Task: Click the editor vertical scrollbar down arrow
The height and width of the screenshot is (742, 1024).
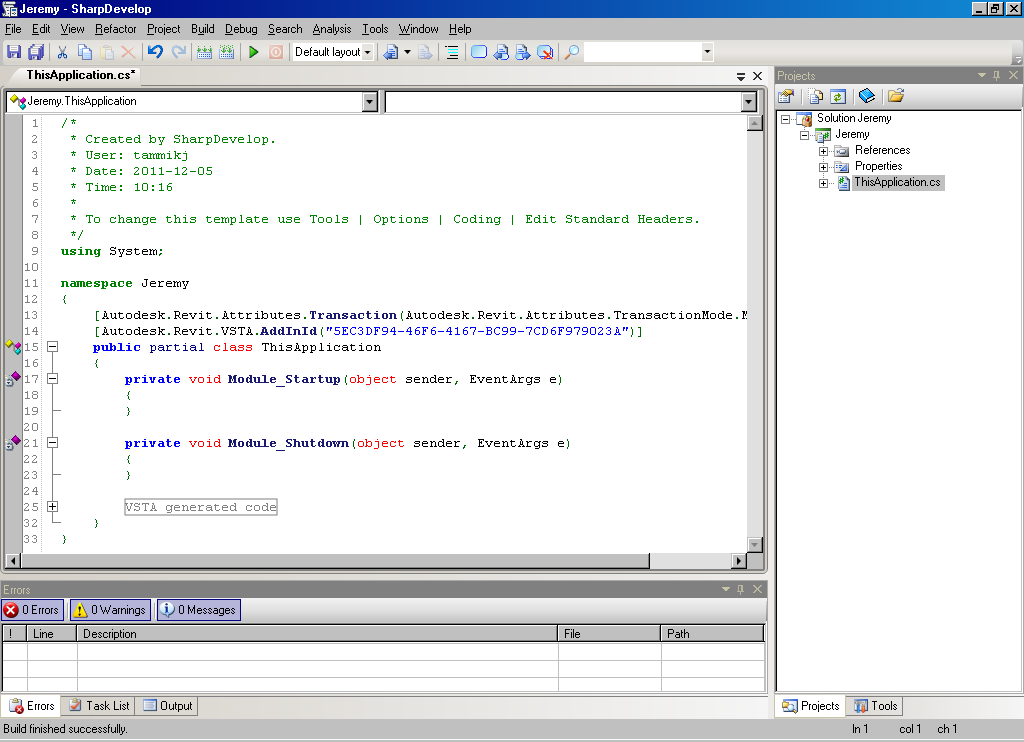Action: pyautogui.click(x=755, y=544)
